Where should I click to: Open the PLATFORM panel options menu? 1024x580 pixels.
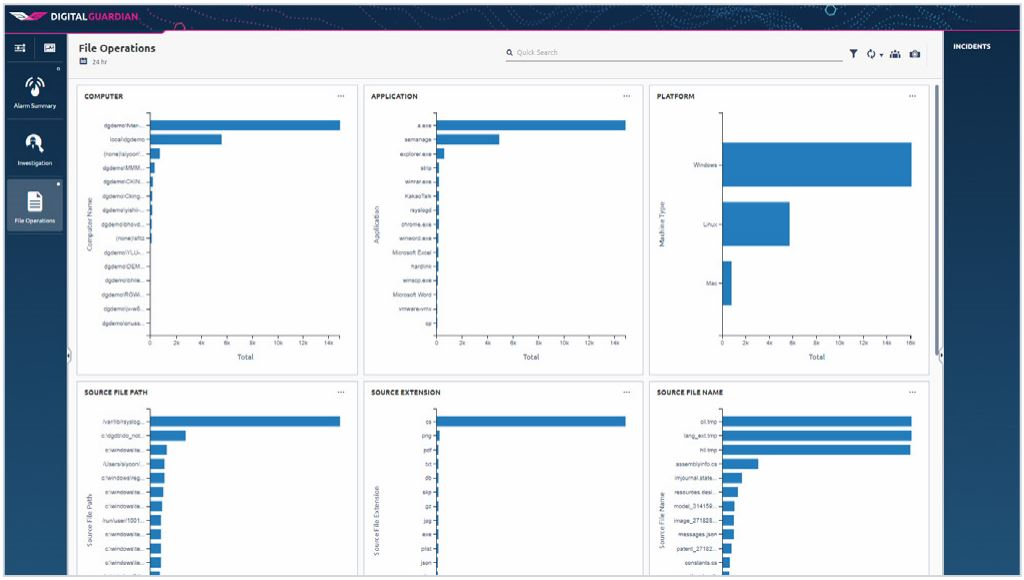(912, 96)
